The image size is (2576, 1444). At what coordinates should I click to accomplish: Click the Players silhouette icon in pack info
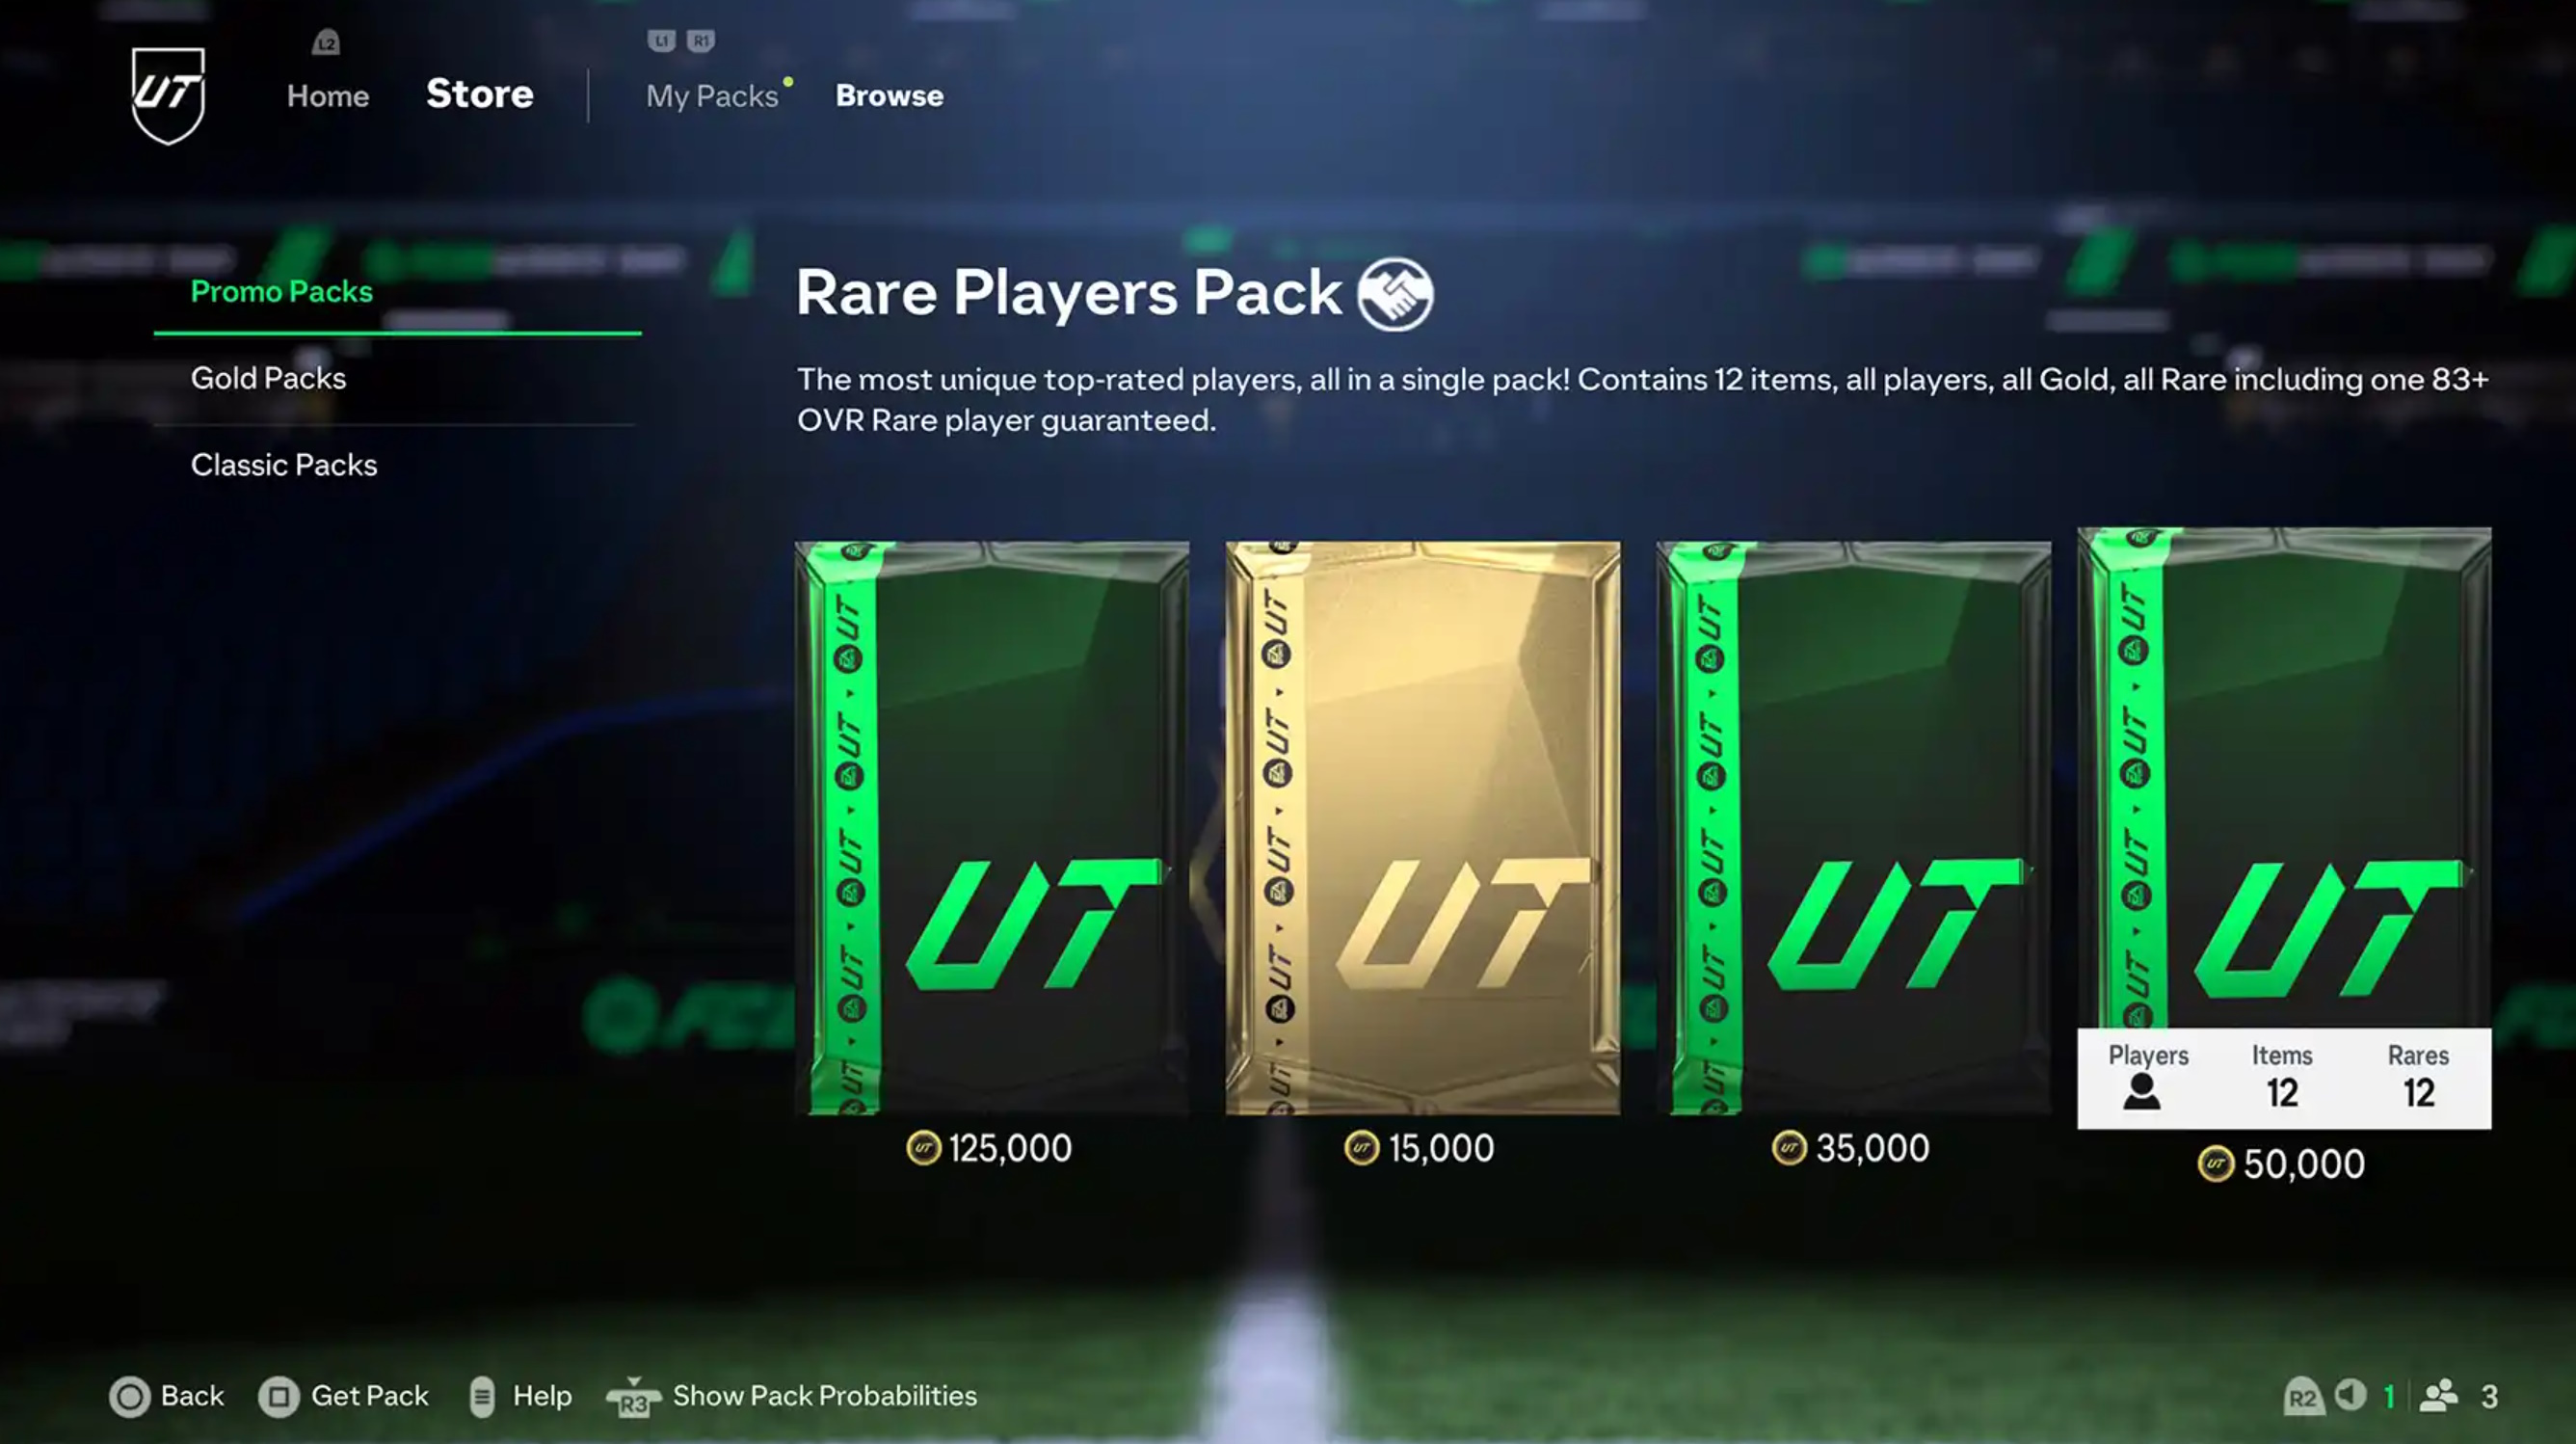(x=2141, y=1092)
